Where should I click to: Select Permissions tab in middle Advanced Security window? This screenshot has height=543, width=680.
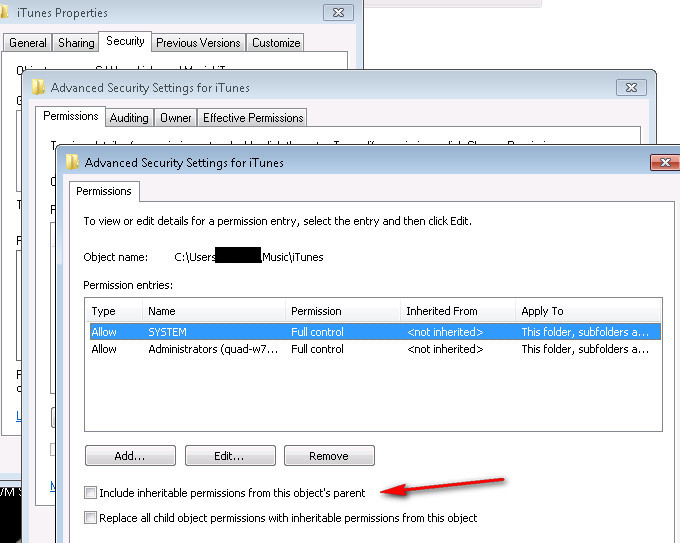click(71, 116)
